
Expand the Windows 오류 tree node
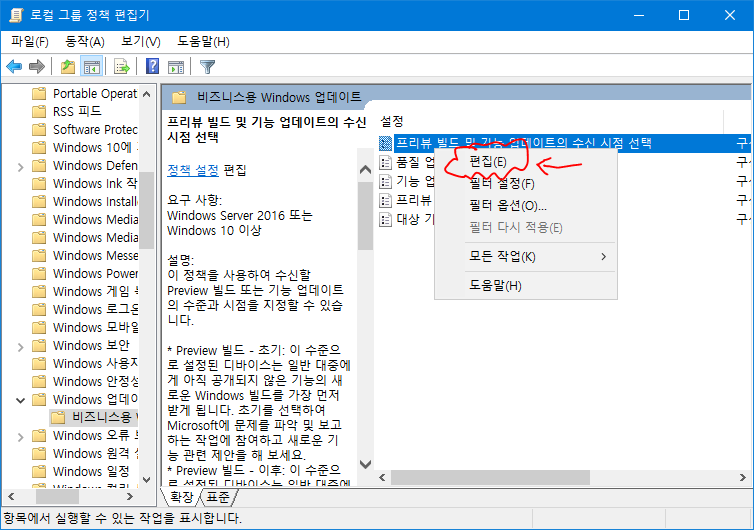click(x=20, y=437)
